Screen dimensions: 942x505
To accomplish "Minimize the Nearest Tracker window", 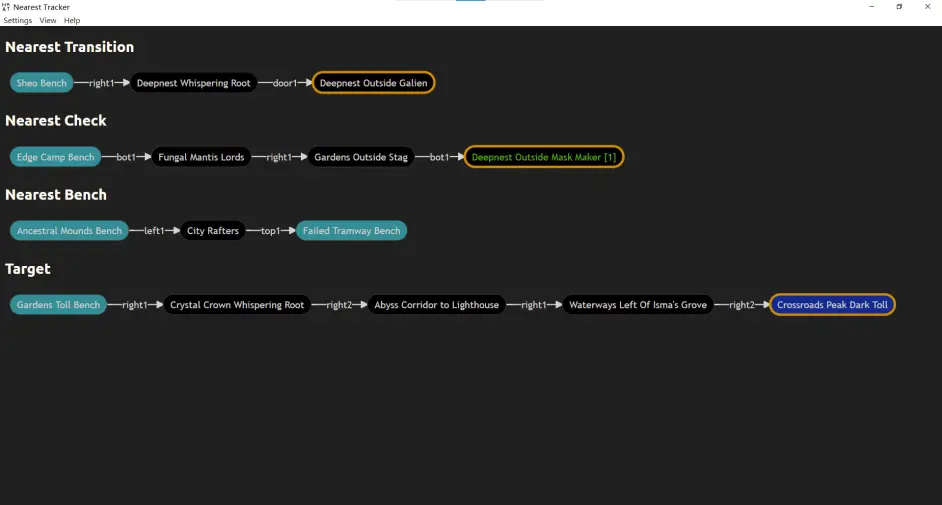I will click(x=872, y=7).
